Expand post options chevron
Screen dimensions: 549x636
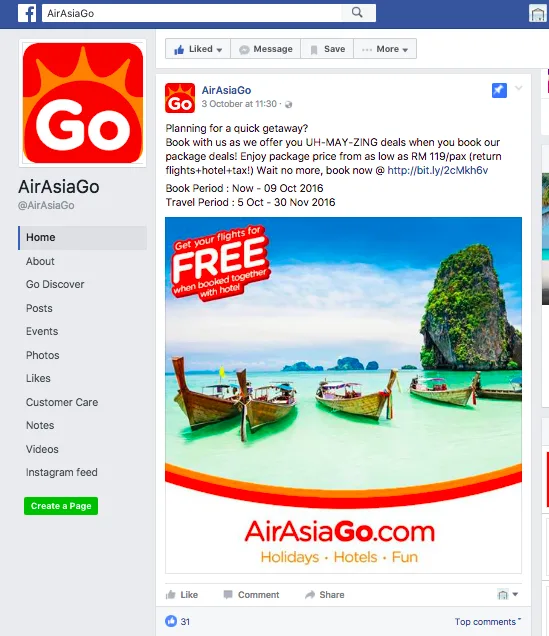tap(519, 88)
